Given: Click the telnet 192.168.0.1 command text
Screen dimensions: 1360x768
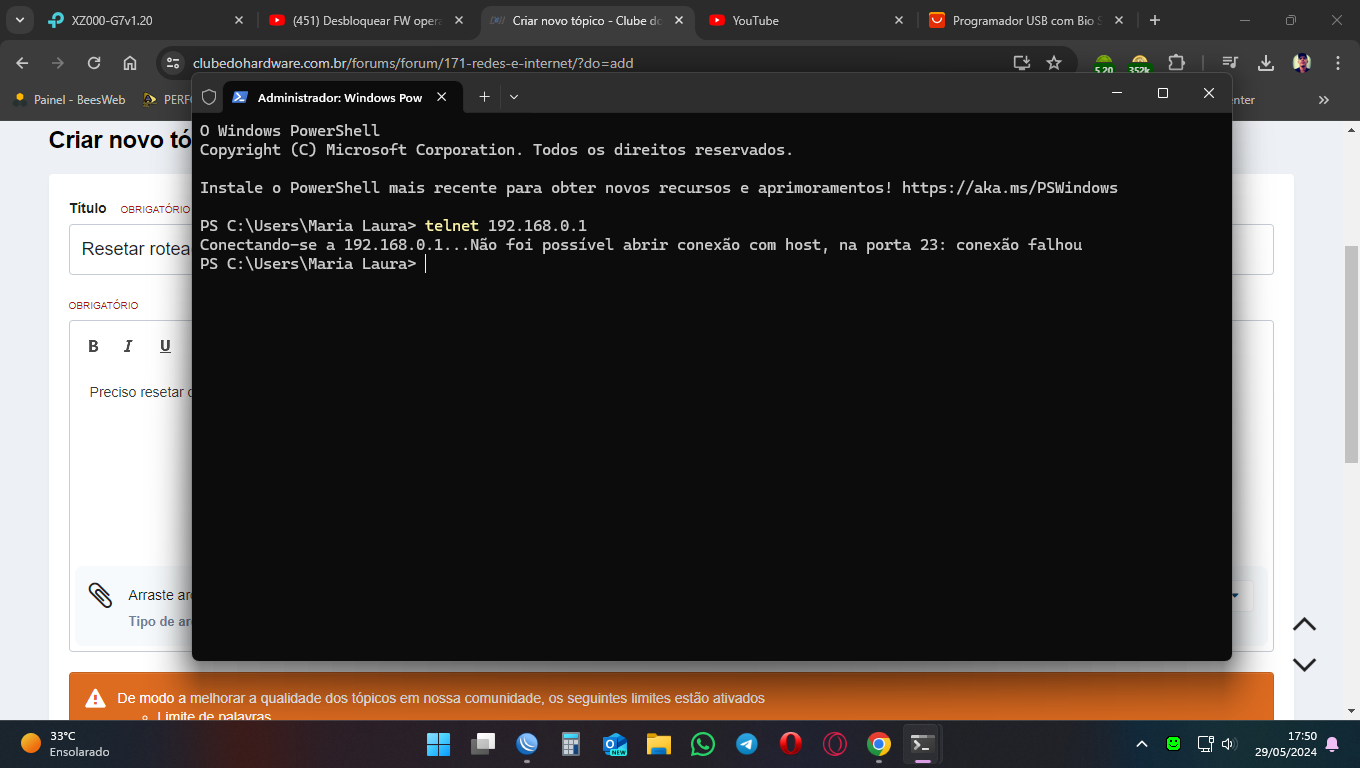Looking at the screenshot, I should 505,225.
